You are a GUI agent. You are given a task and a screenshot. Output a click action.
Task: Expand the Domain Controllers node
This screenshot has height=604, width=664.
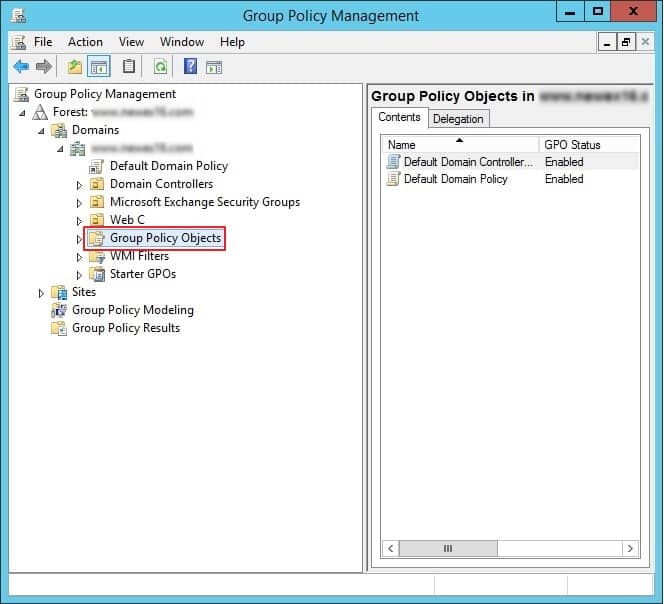[x=80, y=185]
